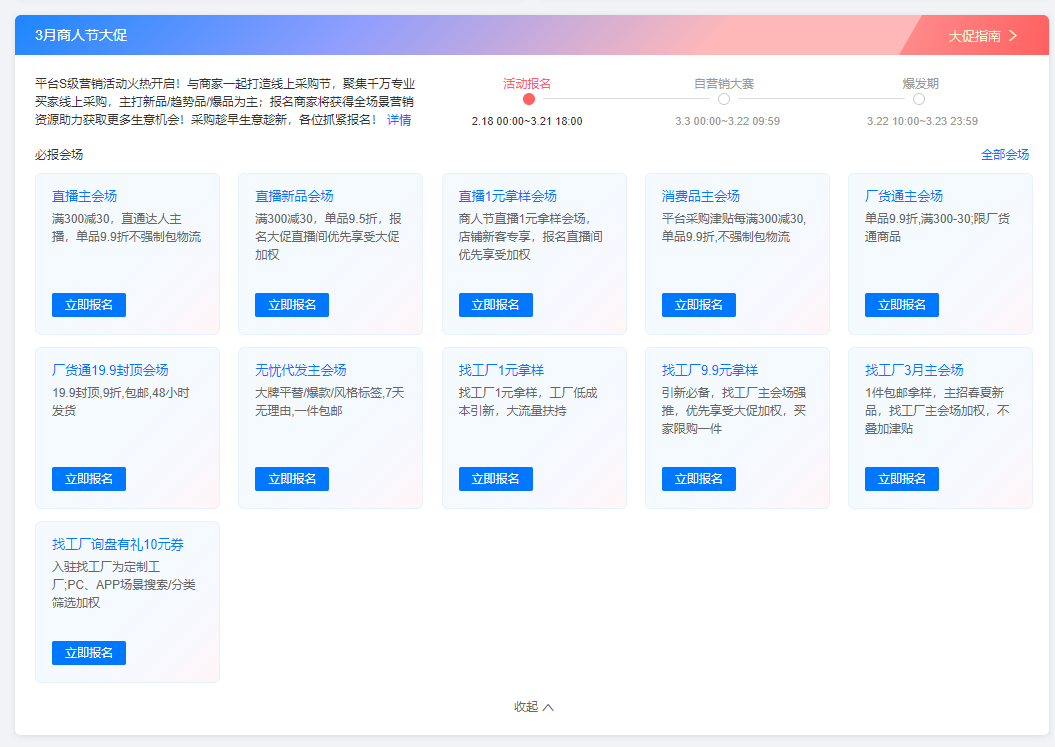Open the 直播1元拿样会场 venue page
This screenshot has width=1055, height=747.
coord(507,196)
